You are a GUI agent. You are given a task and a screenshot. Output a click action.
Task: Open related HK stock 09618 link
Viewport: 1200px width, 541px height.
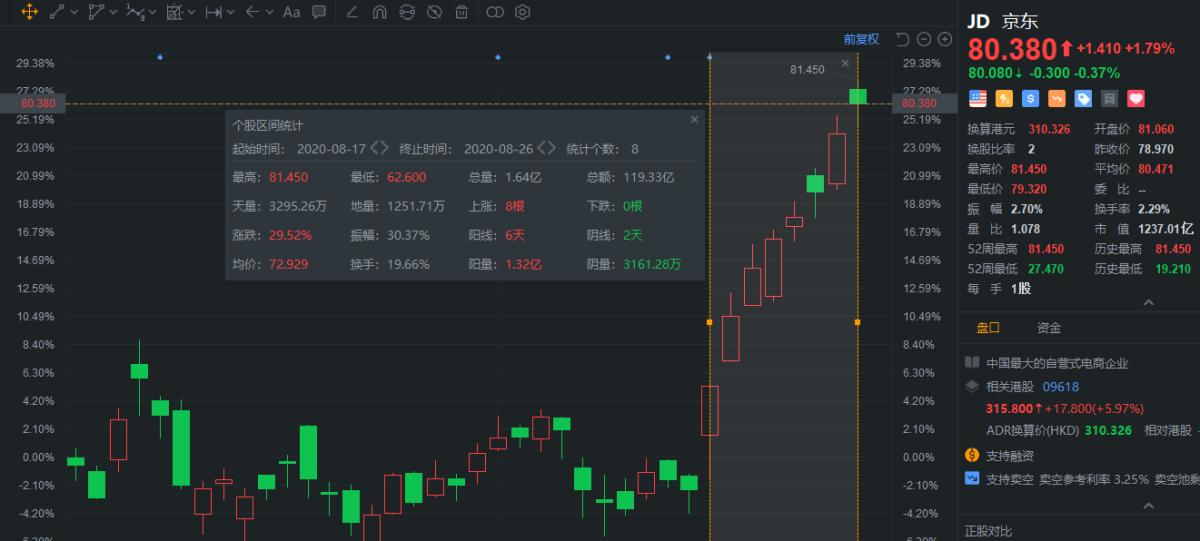[x=1061, y=386]
